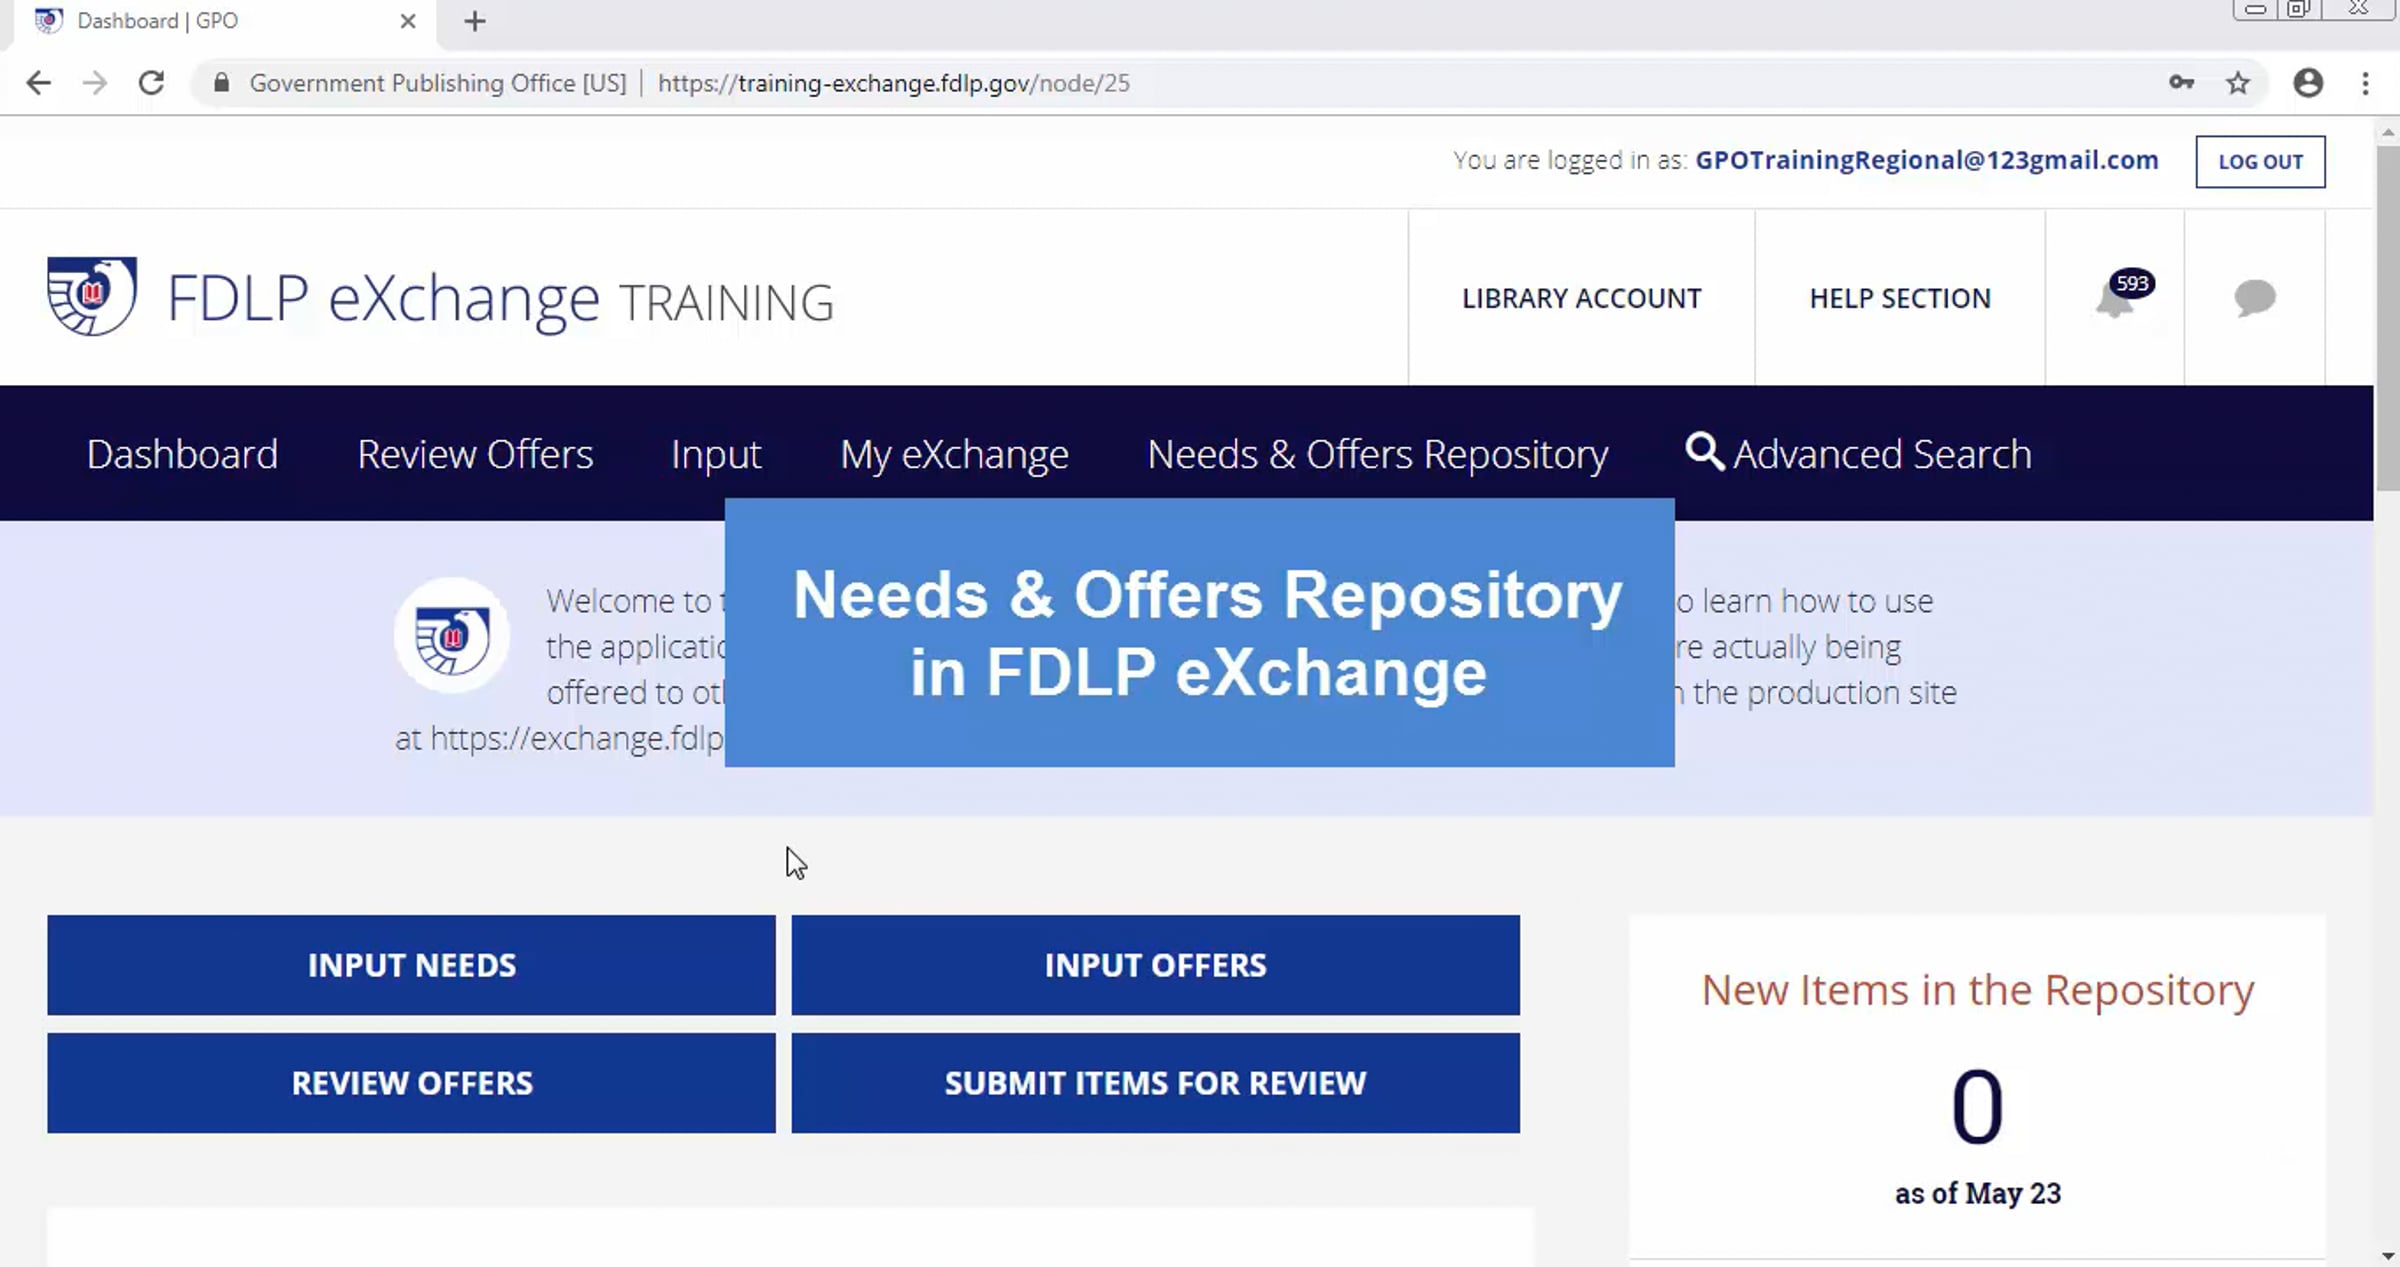This screenshot has height=1267, width=2400.
Task: Click the New Items in the Repository heading
Action: pos(1977,990)
